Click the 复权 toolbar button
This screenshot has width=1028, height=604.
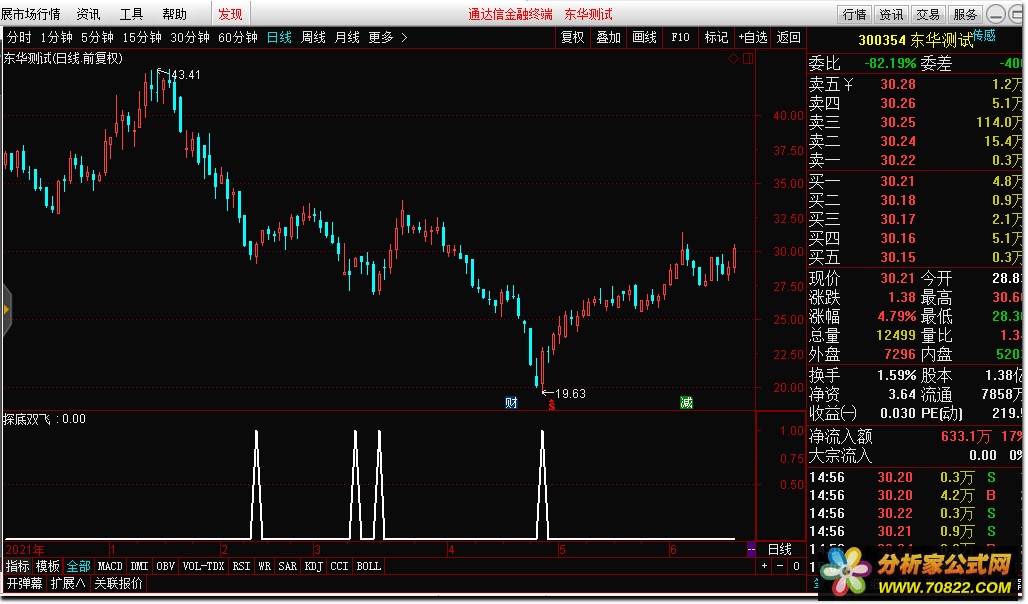tap(572, 37)
